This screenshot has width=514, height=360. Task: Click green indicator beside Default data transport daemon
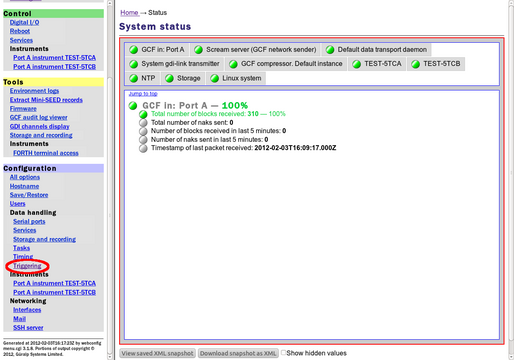click(330, 50)
